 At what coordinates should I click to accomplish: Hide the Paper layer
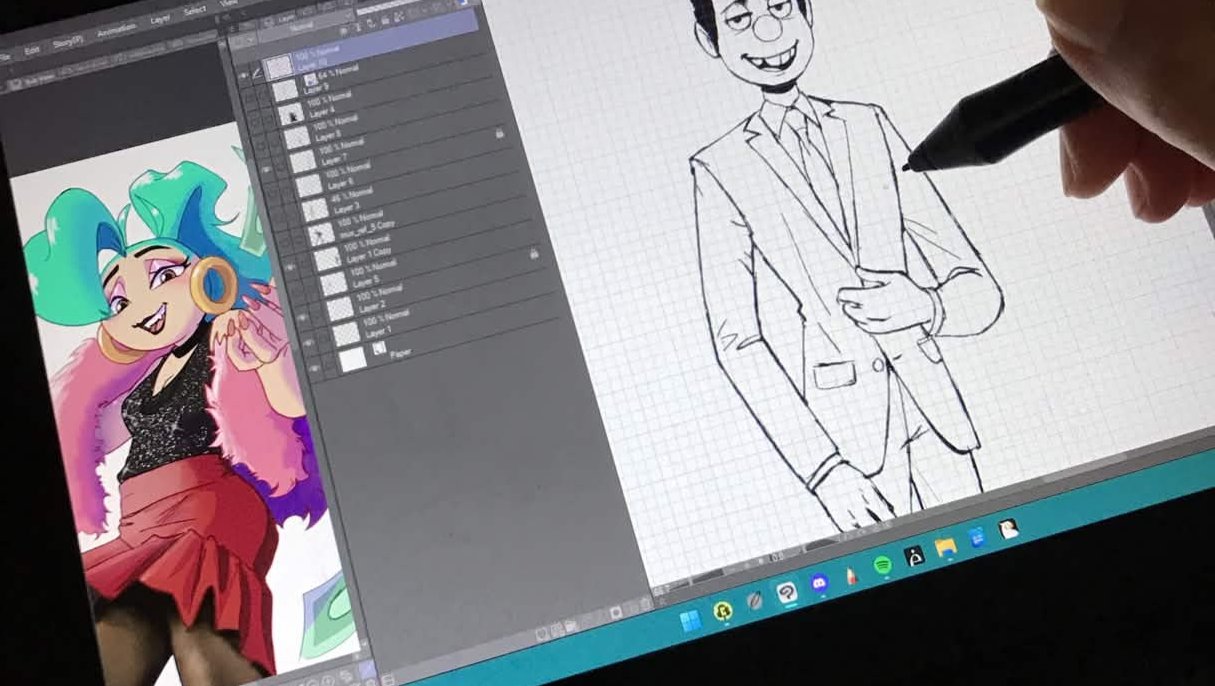(314, 367)
